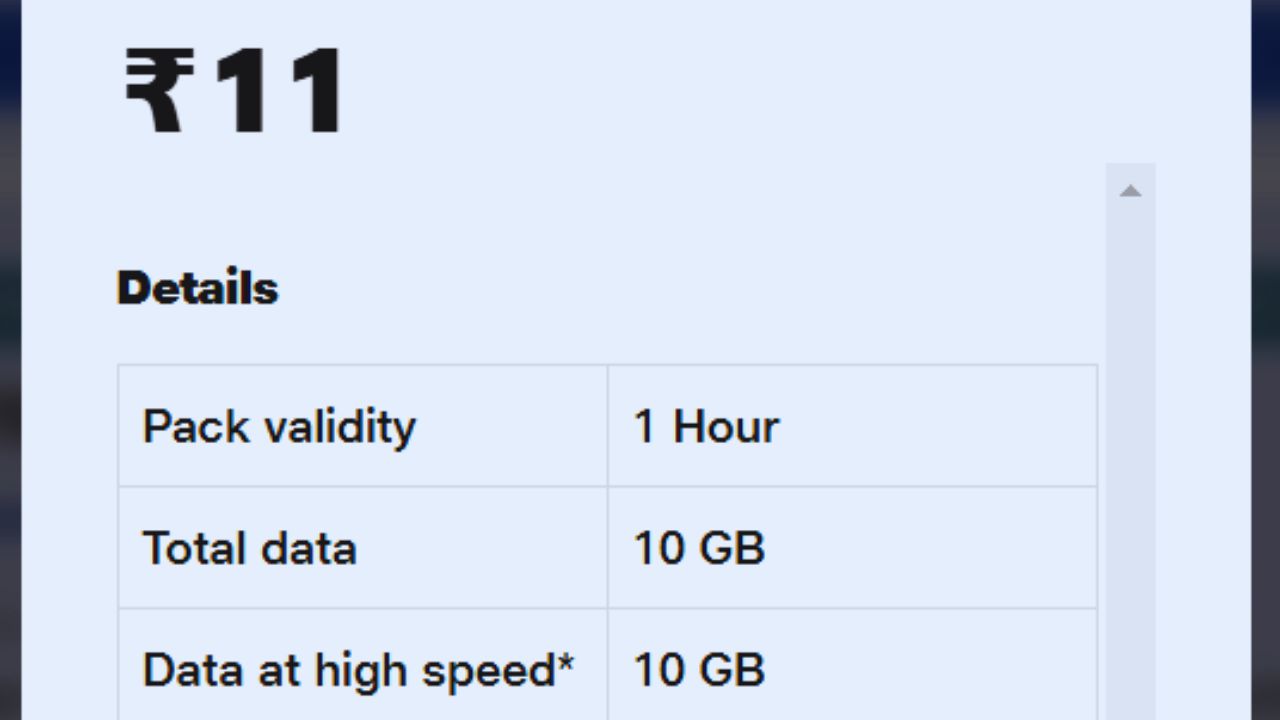Screen dimensions: 1280x720
Task: Select the Pack validity label cell
Action: (363, 426)
